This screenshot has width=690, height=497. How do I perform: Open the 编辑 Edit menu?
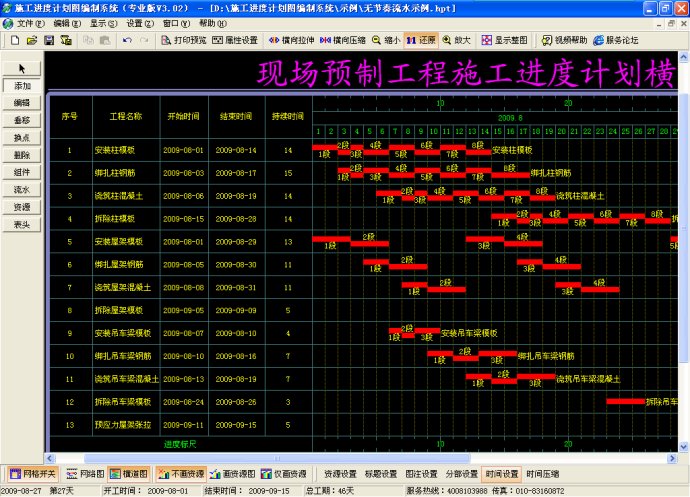pos(67,23)
